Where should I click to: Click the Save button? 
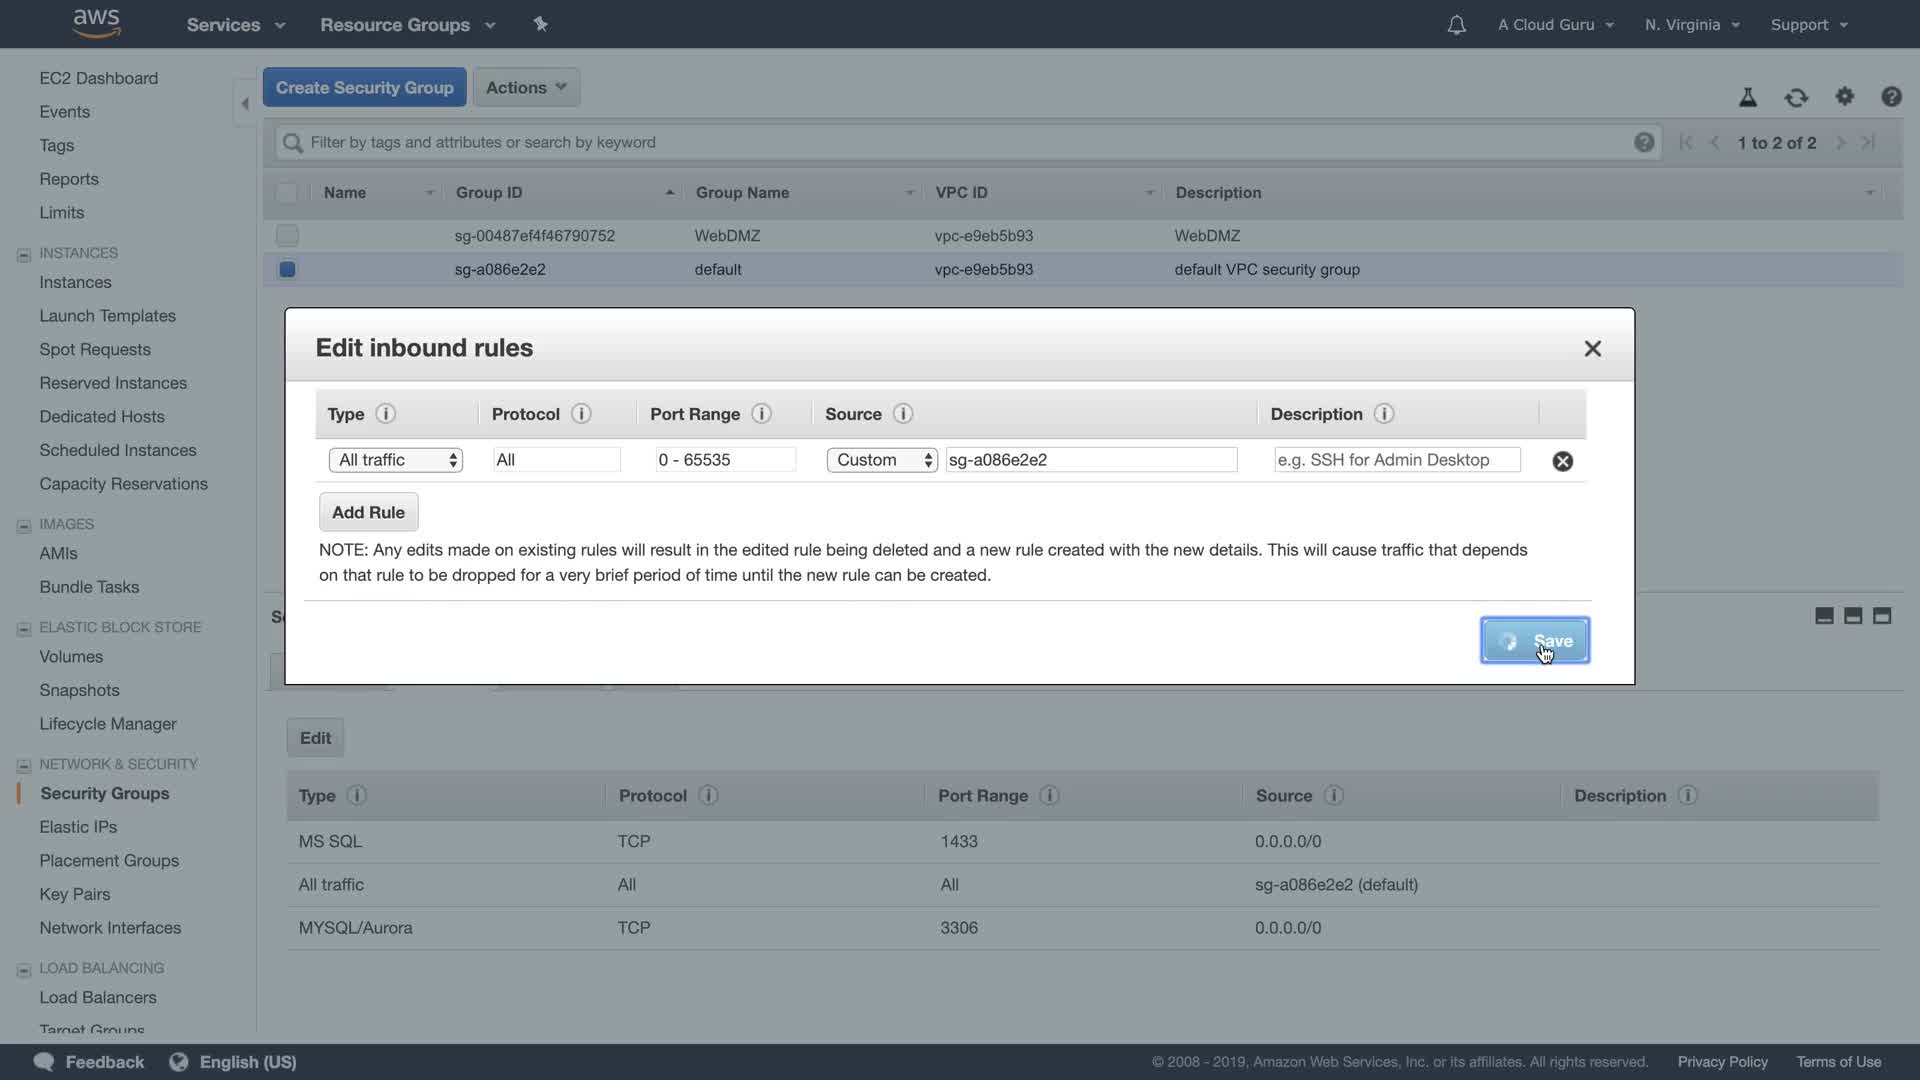point(1535,641)
